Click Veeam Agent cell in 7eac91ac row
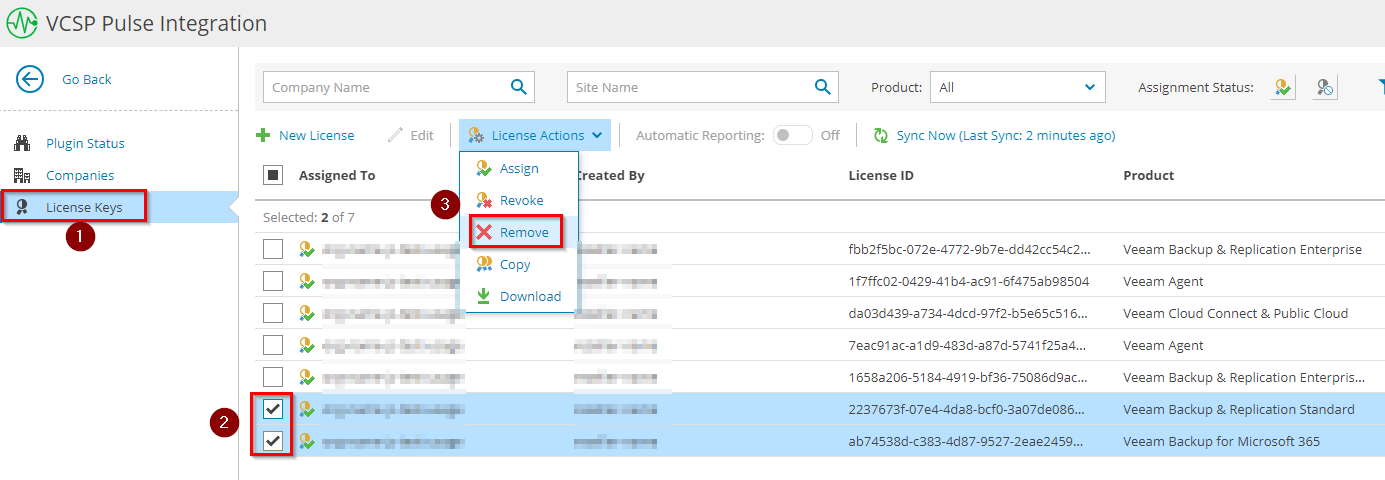Viewport: 1385px width, 480px height. 1163,345
